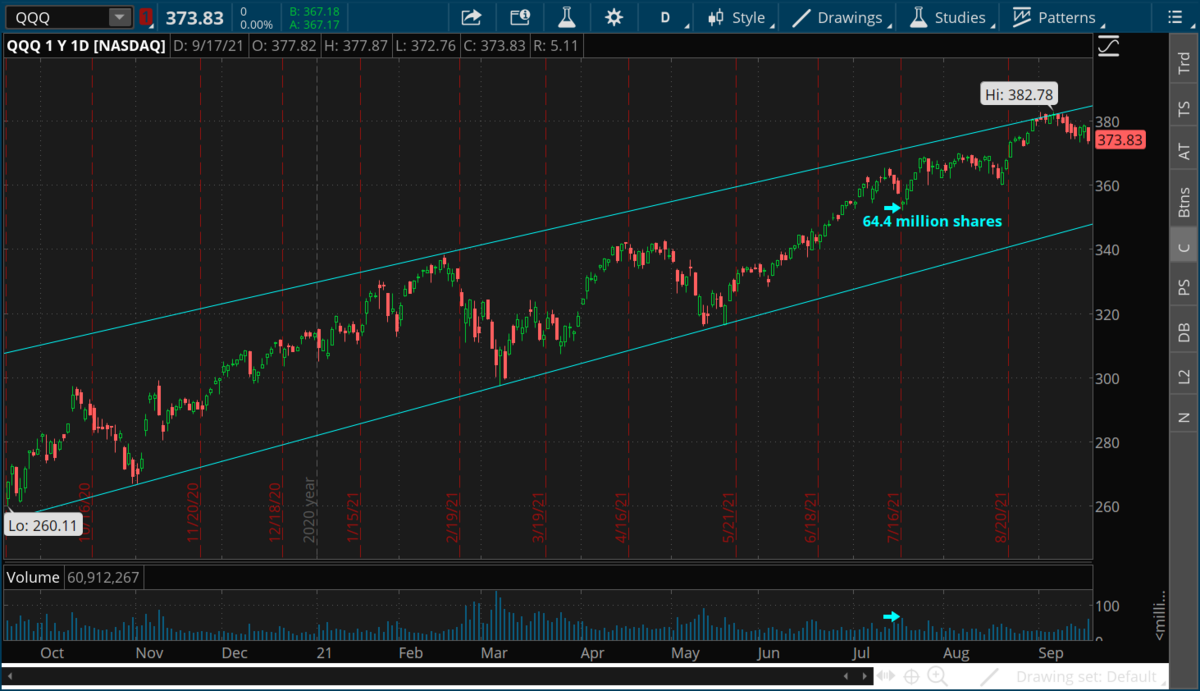Select the 64.4 million shares text annotation
The height and width of the screenshot is (691, 1200).
tap(931, 221)
